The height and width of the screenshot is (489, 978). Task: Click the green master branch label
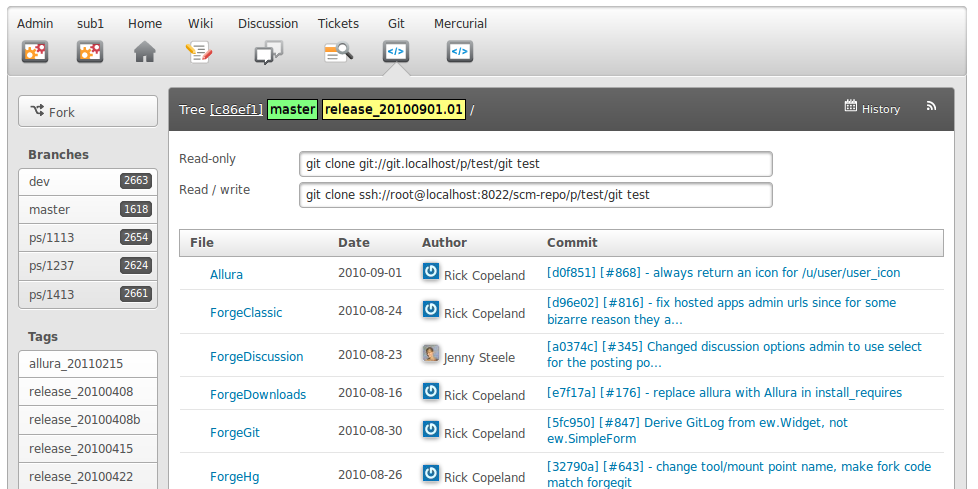pyautogui.click(x=292, y=109)
